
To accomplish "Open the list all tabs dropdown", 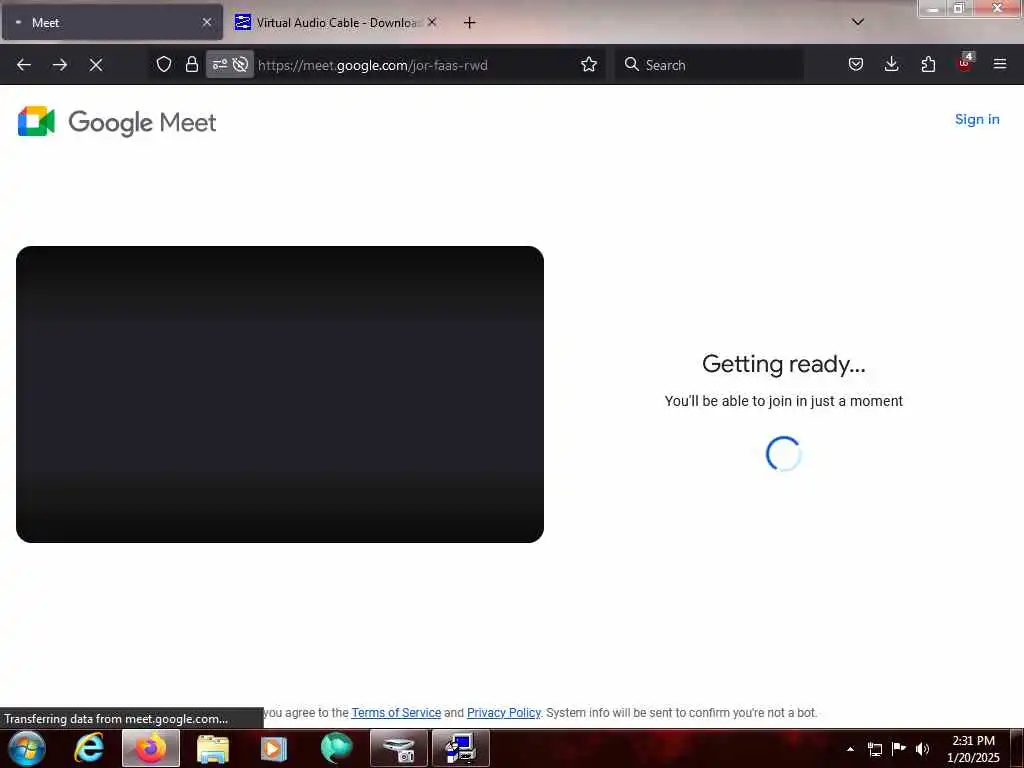I will pos(858,22).
